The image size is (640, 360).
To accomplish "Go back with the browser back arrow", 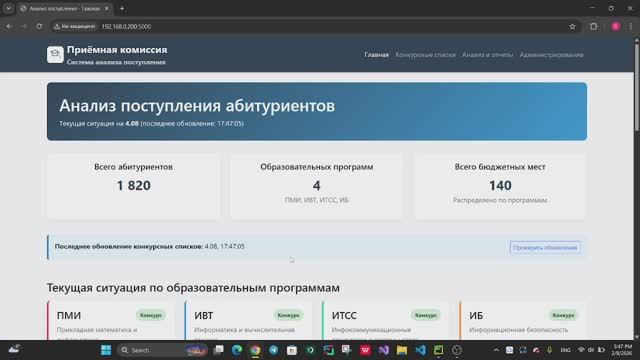I will pyautogui.click(x=9, y=26).
